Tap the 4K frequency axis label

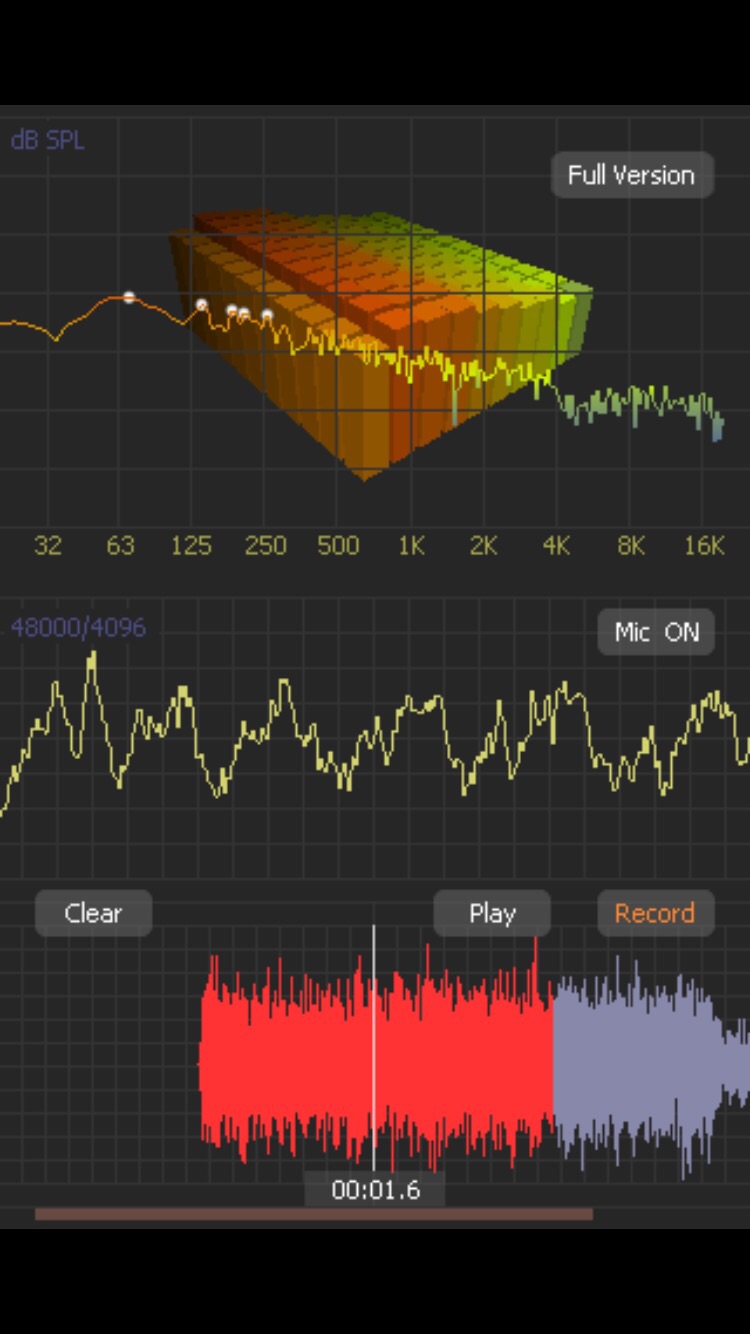(x=556, y=546)
